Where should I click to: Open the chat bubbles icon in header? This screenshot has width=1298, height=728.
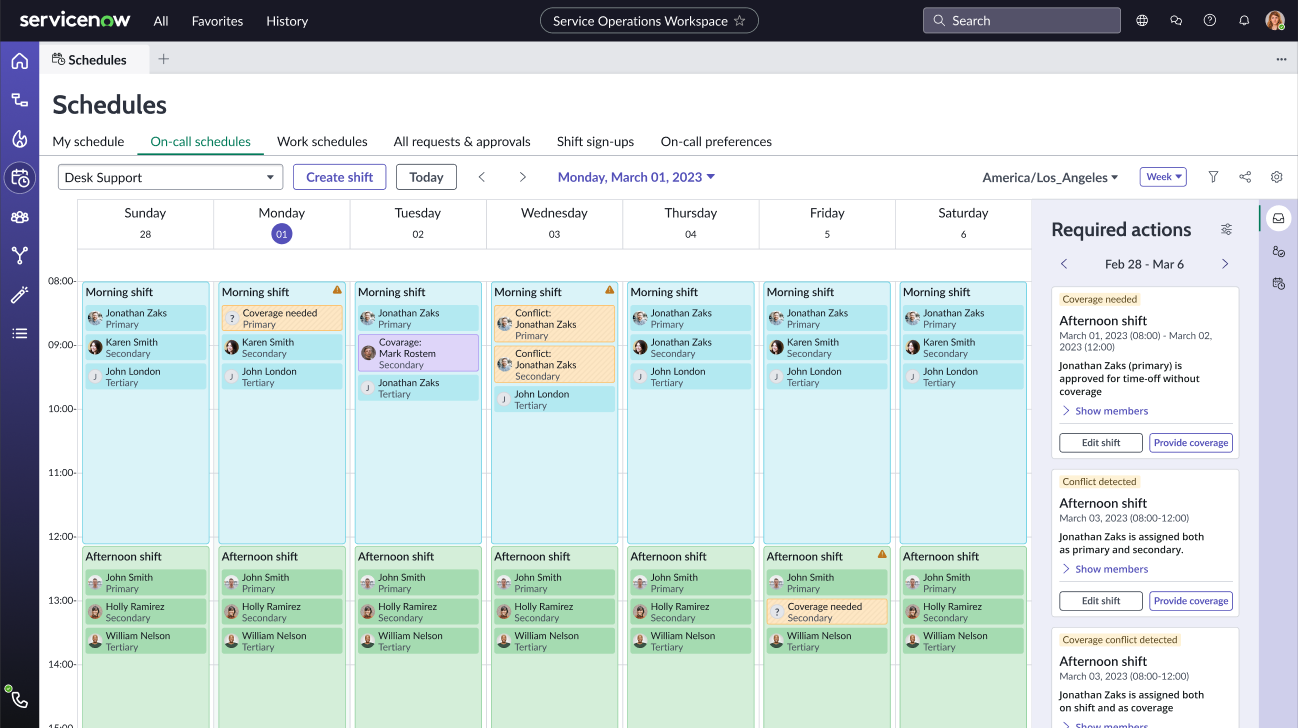pos(1176,20)
